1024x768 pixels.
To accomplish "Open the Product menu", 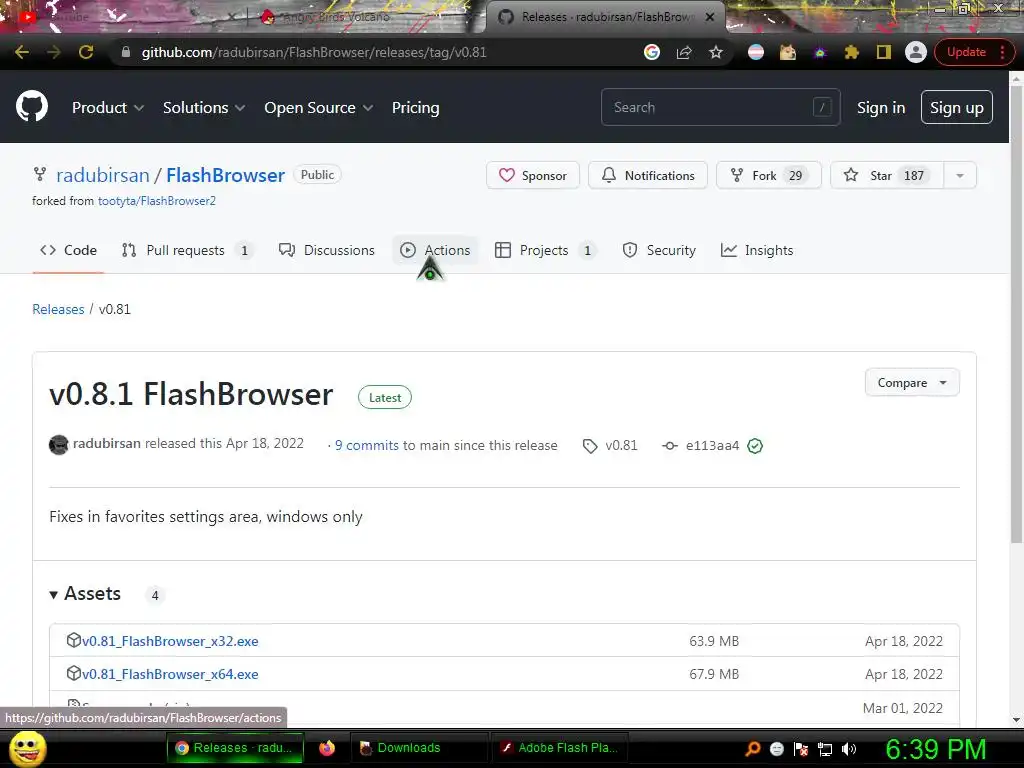I will 108,108.
